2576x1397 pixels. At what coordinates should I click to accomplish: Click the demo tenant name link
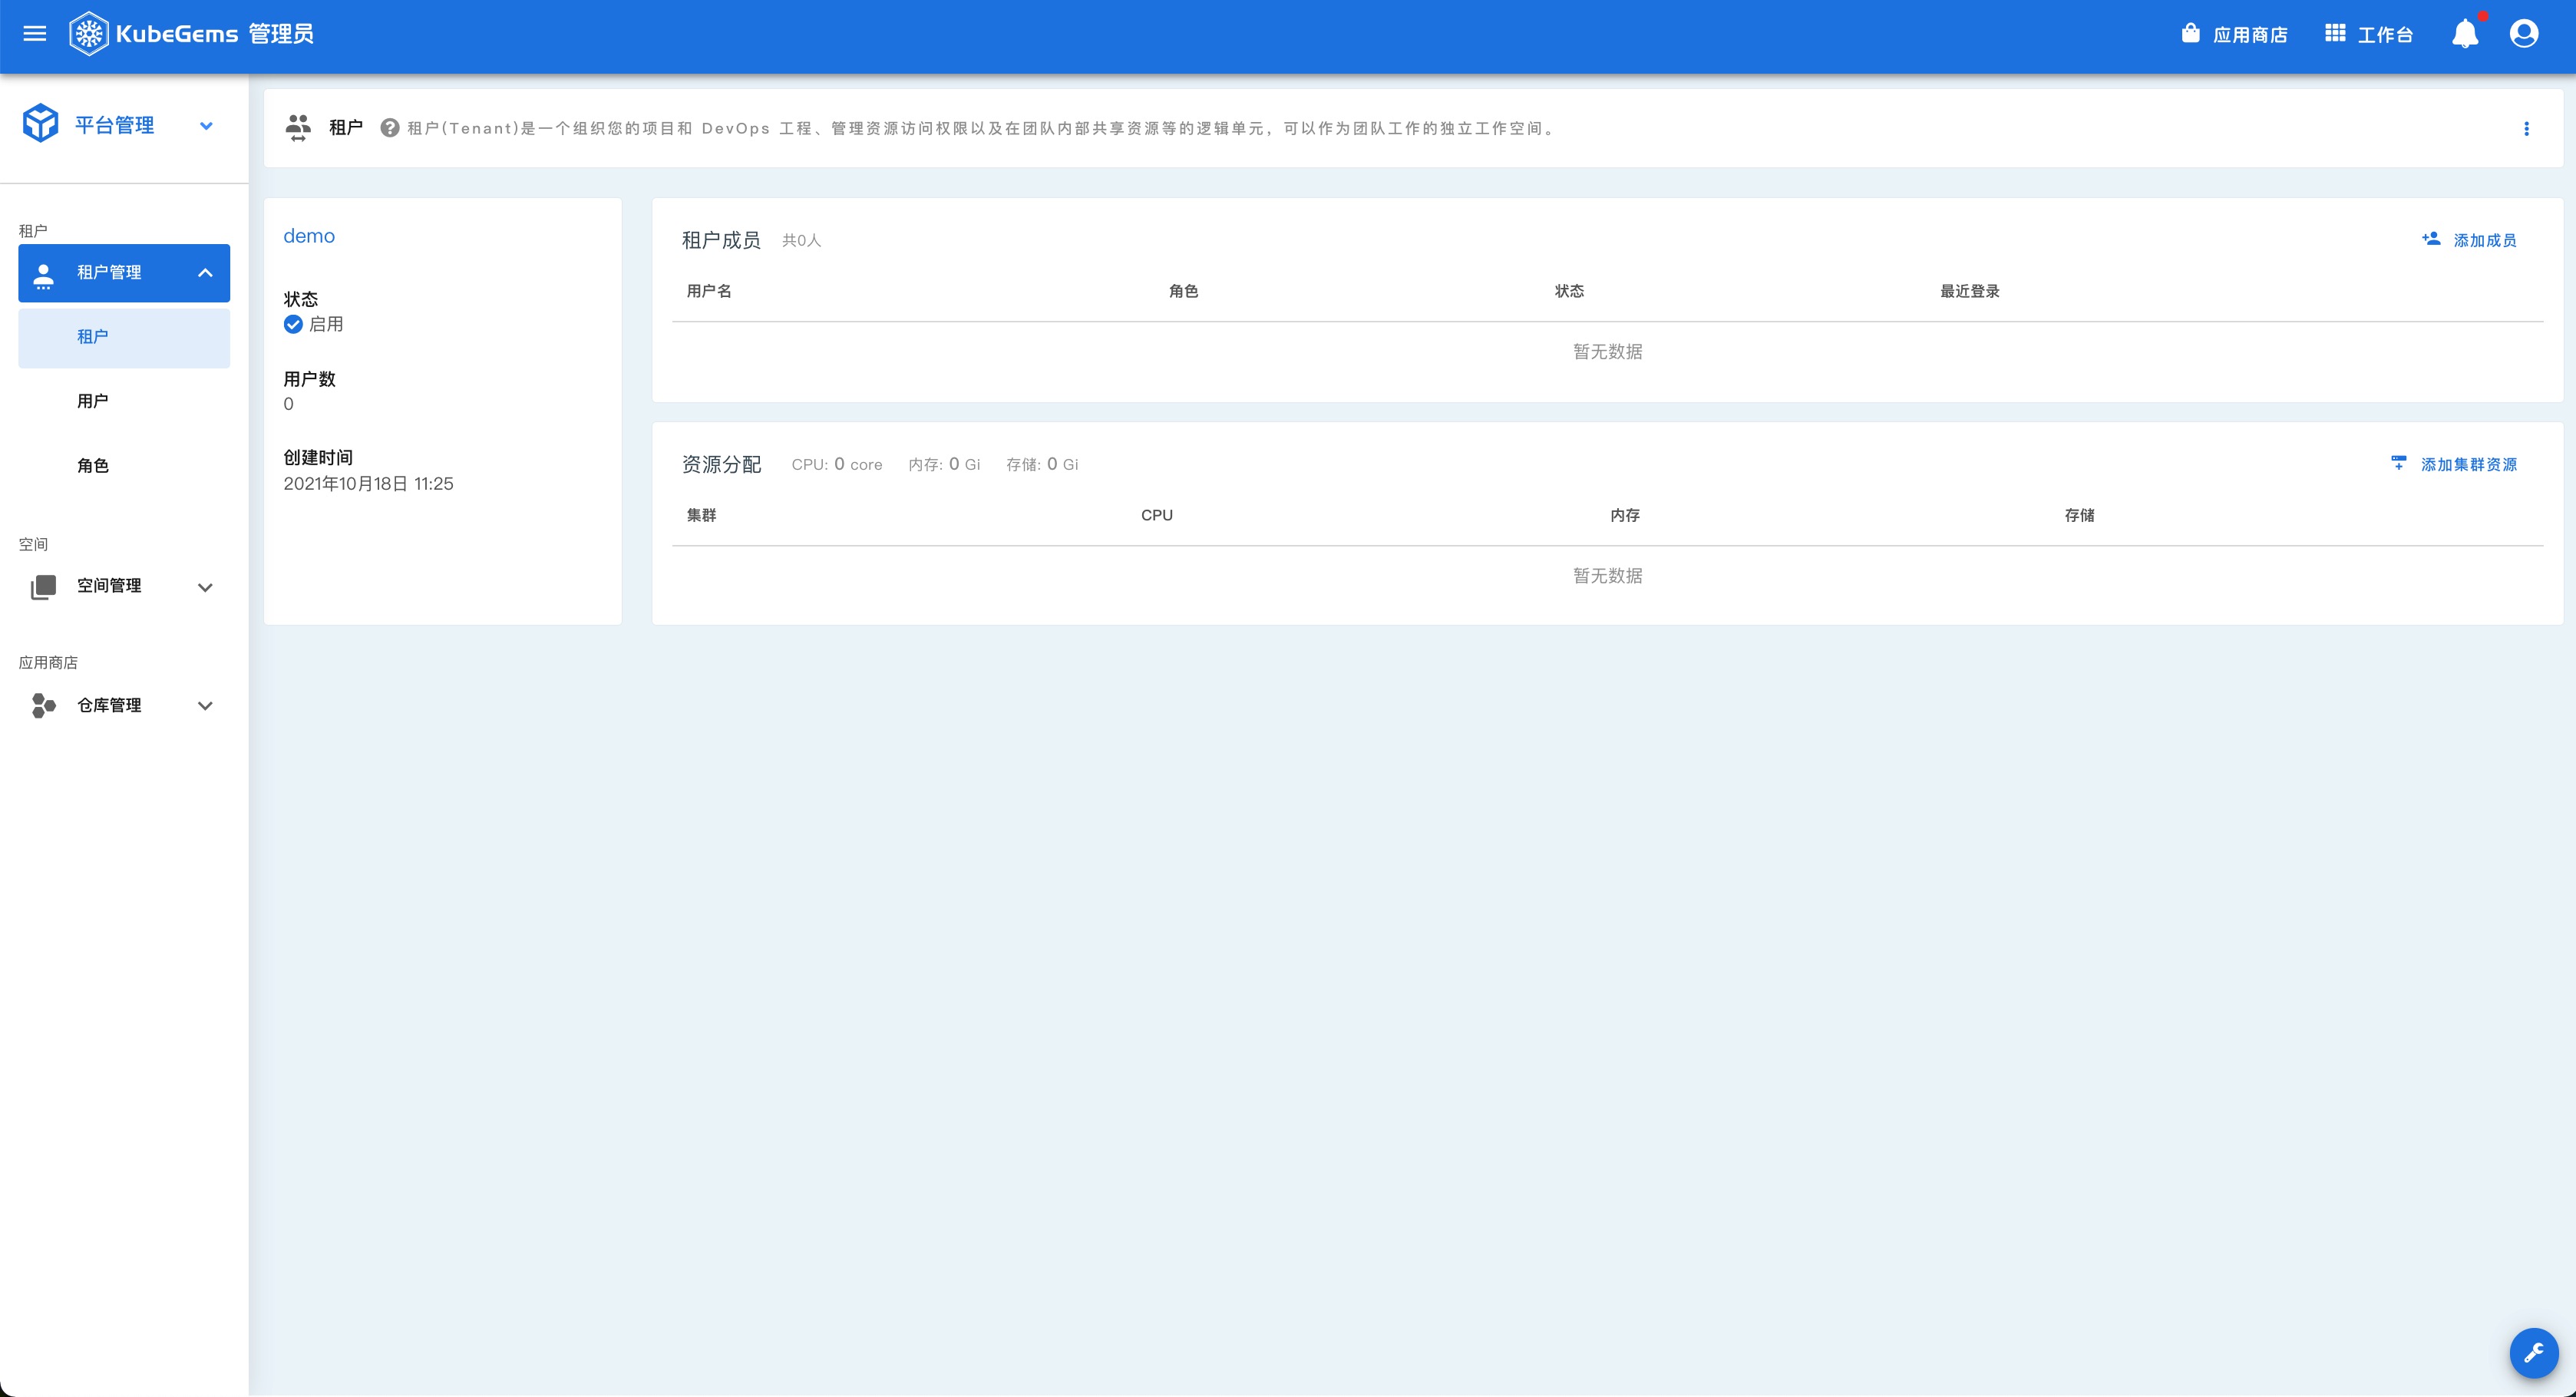(309, 236)
